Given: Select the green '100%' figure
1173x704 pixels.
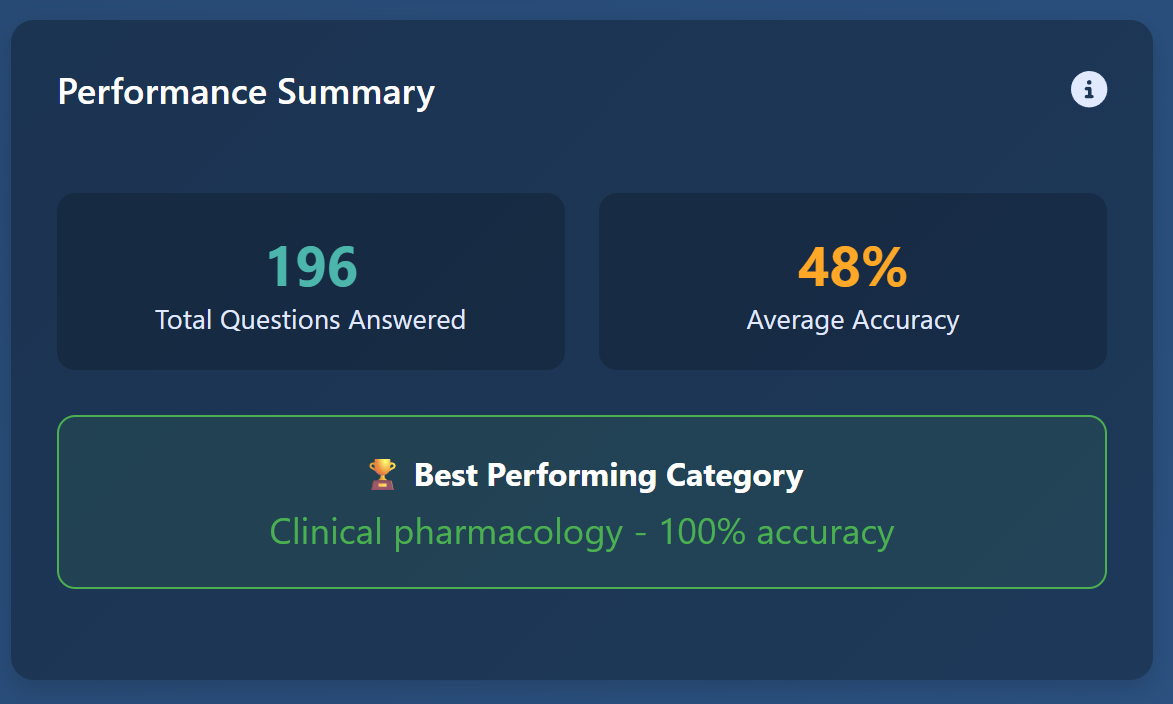Looking at the screenshot, I should point(702,532).
